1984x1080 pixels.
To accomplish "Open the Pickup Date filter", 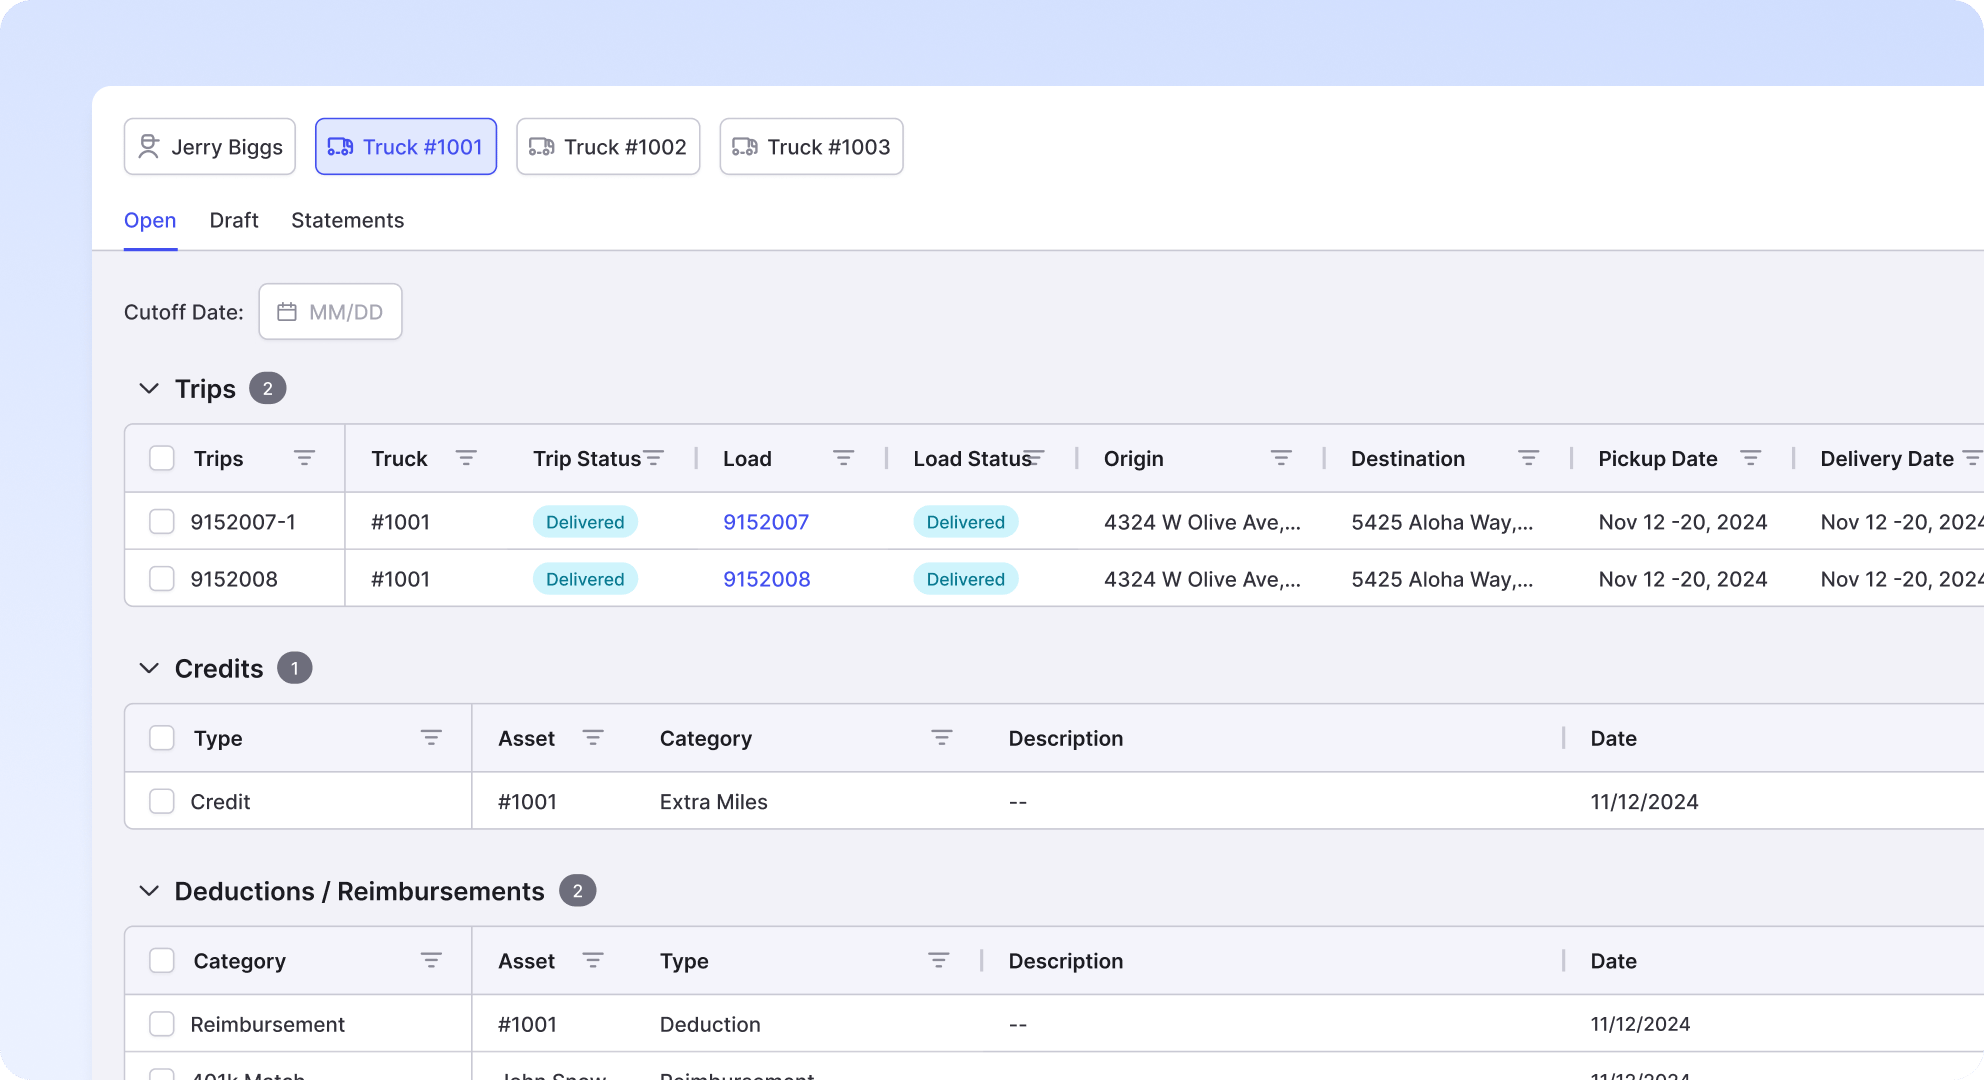I will coord(1750,458).
